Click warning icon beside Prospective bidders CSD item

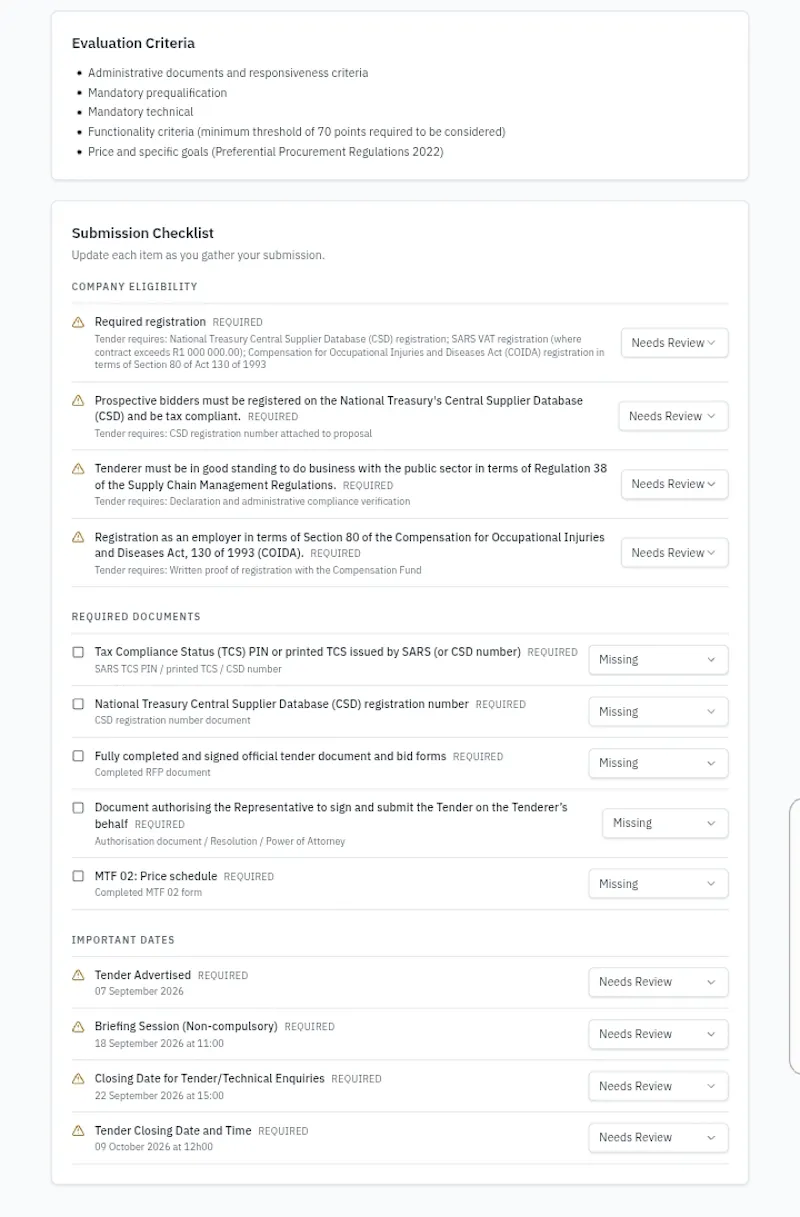[78, 400]
